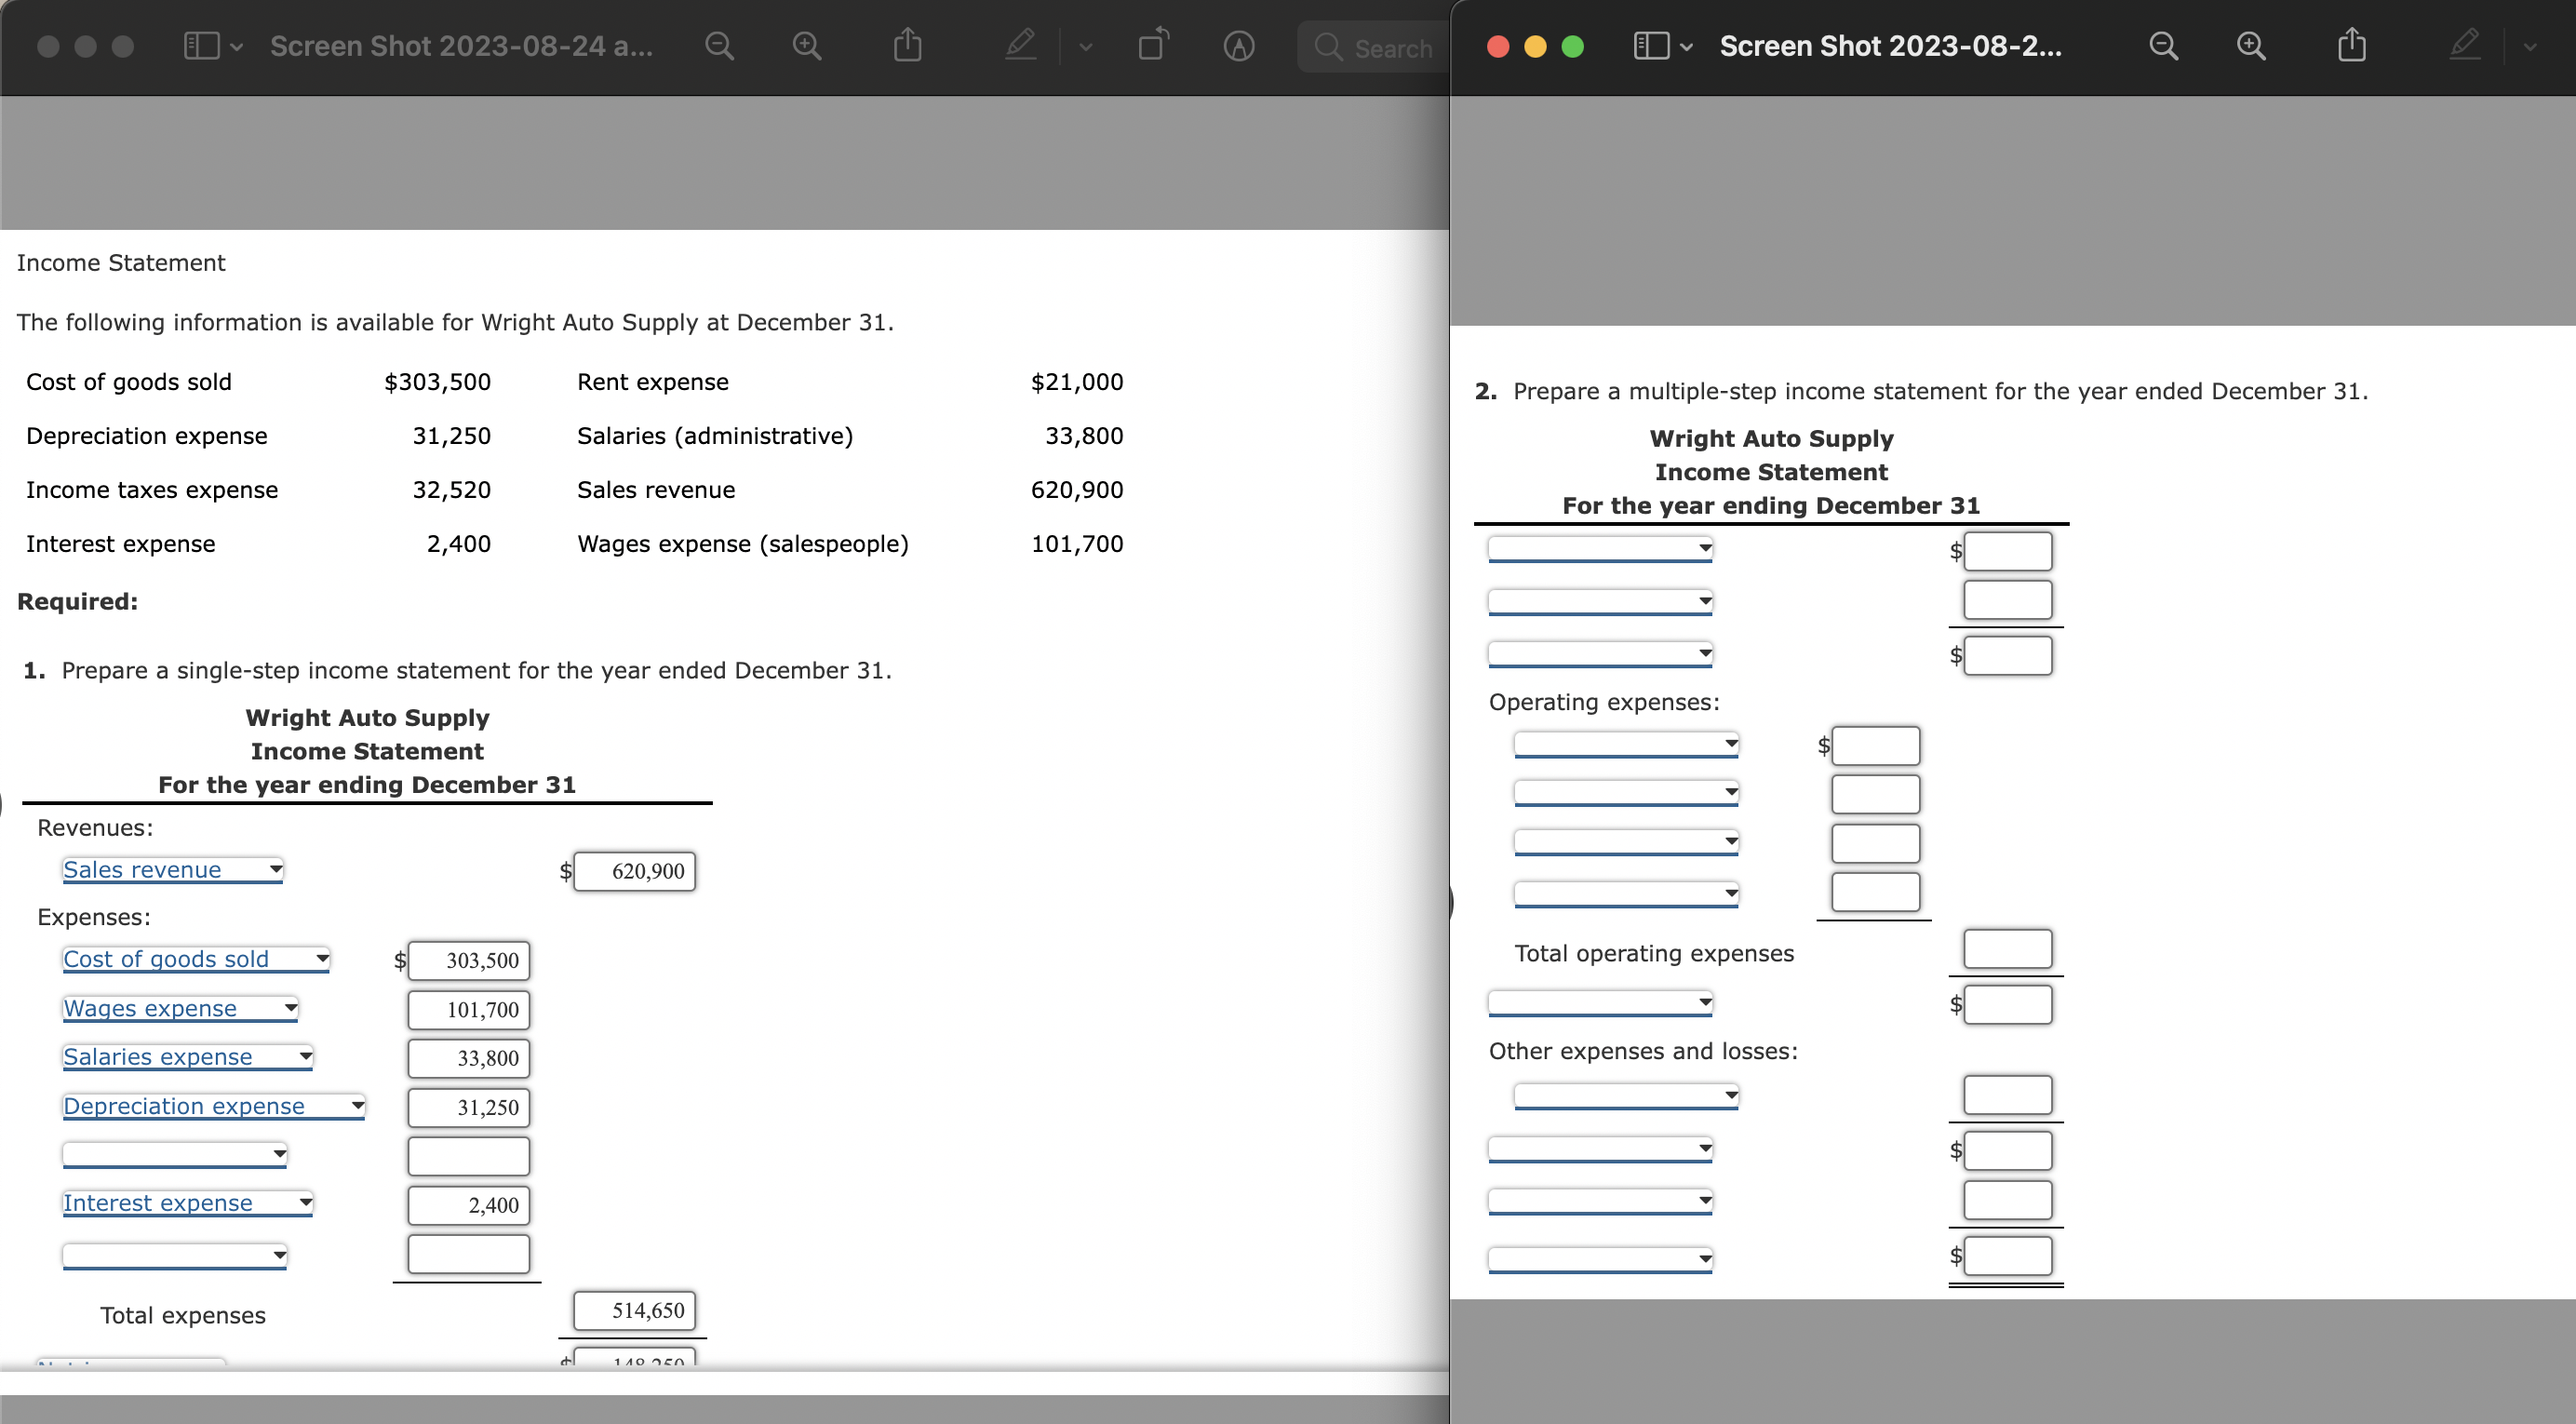Click Share icon in right Preview window
This screenshot has width=2576, height=1424.
pyautogui.click(x=2351, y=46)
